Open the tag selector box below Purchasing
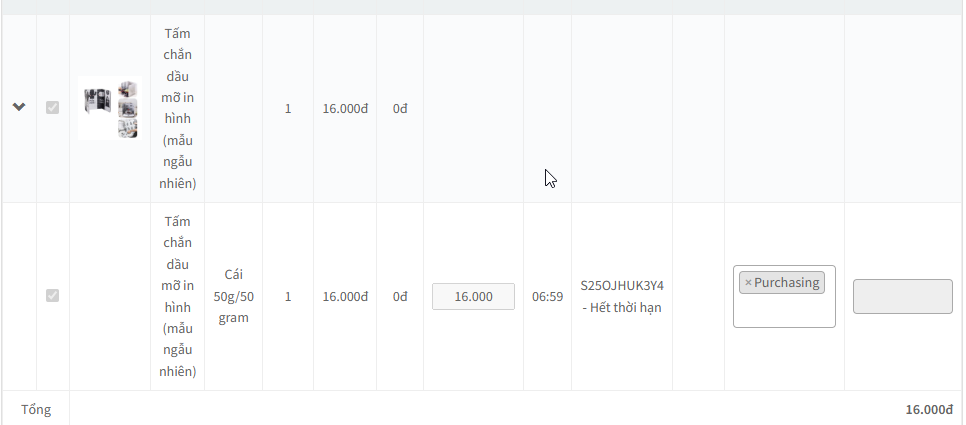966x425 pixels. coord(784,312)
